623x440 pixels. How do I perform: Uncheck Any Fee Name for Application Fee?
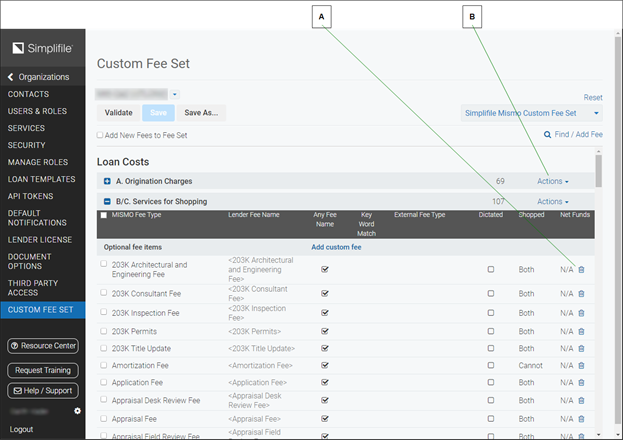(x=325, y=382)
